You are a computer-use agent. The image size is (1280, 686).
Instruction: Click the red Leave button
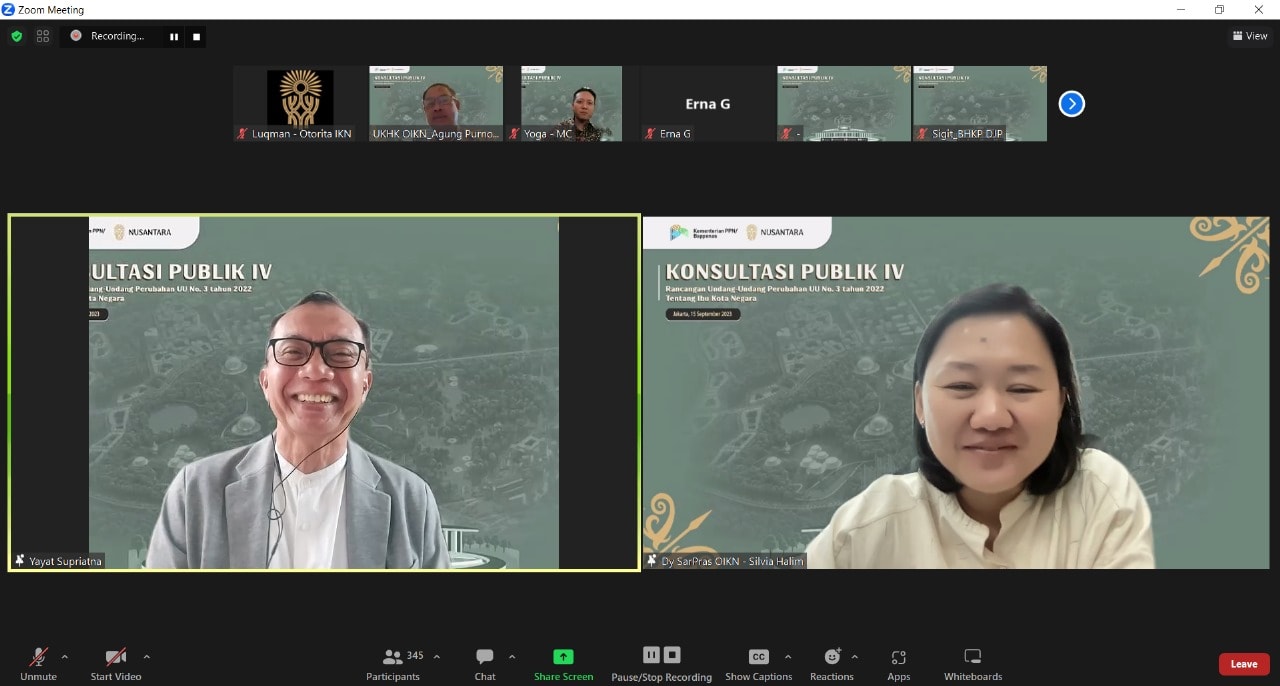coord(1243,664)
